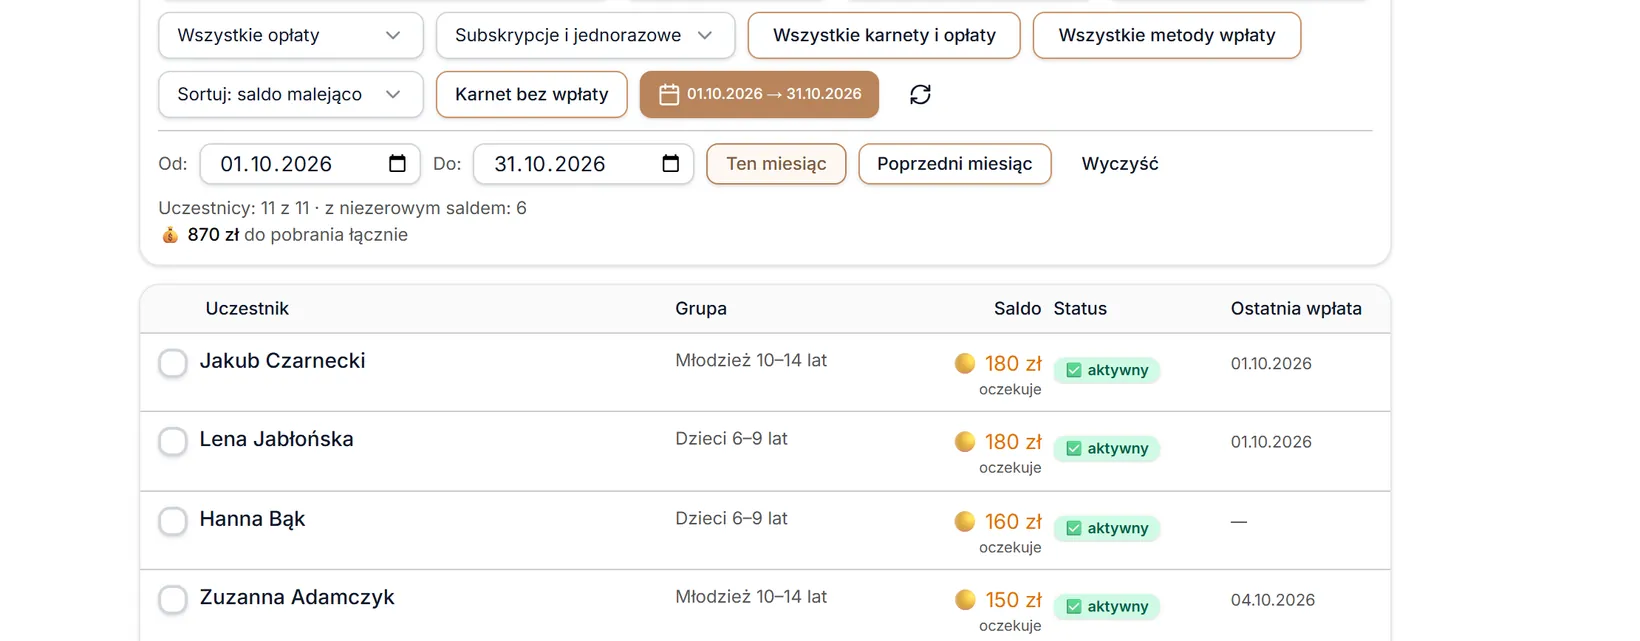Click the Uczestnik column header
The width and height of the screenshot is (1640, 641).
pos(247,309)
